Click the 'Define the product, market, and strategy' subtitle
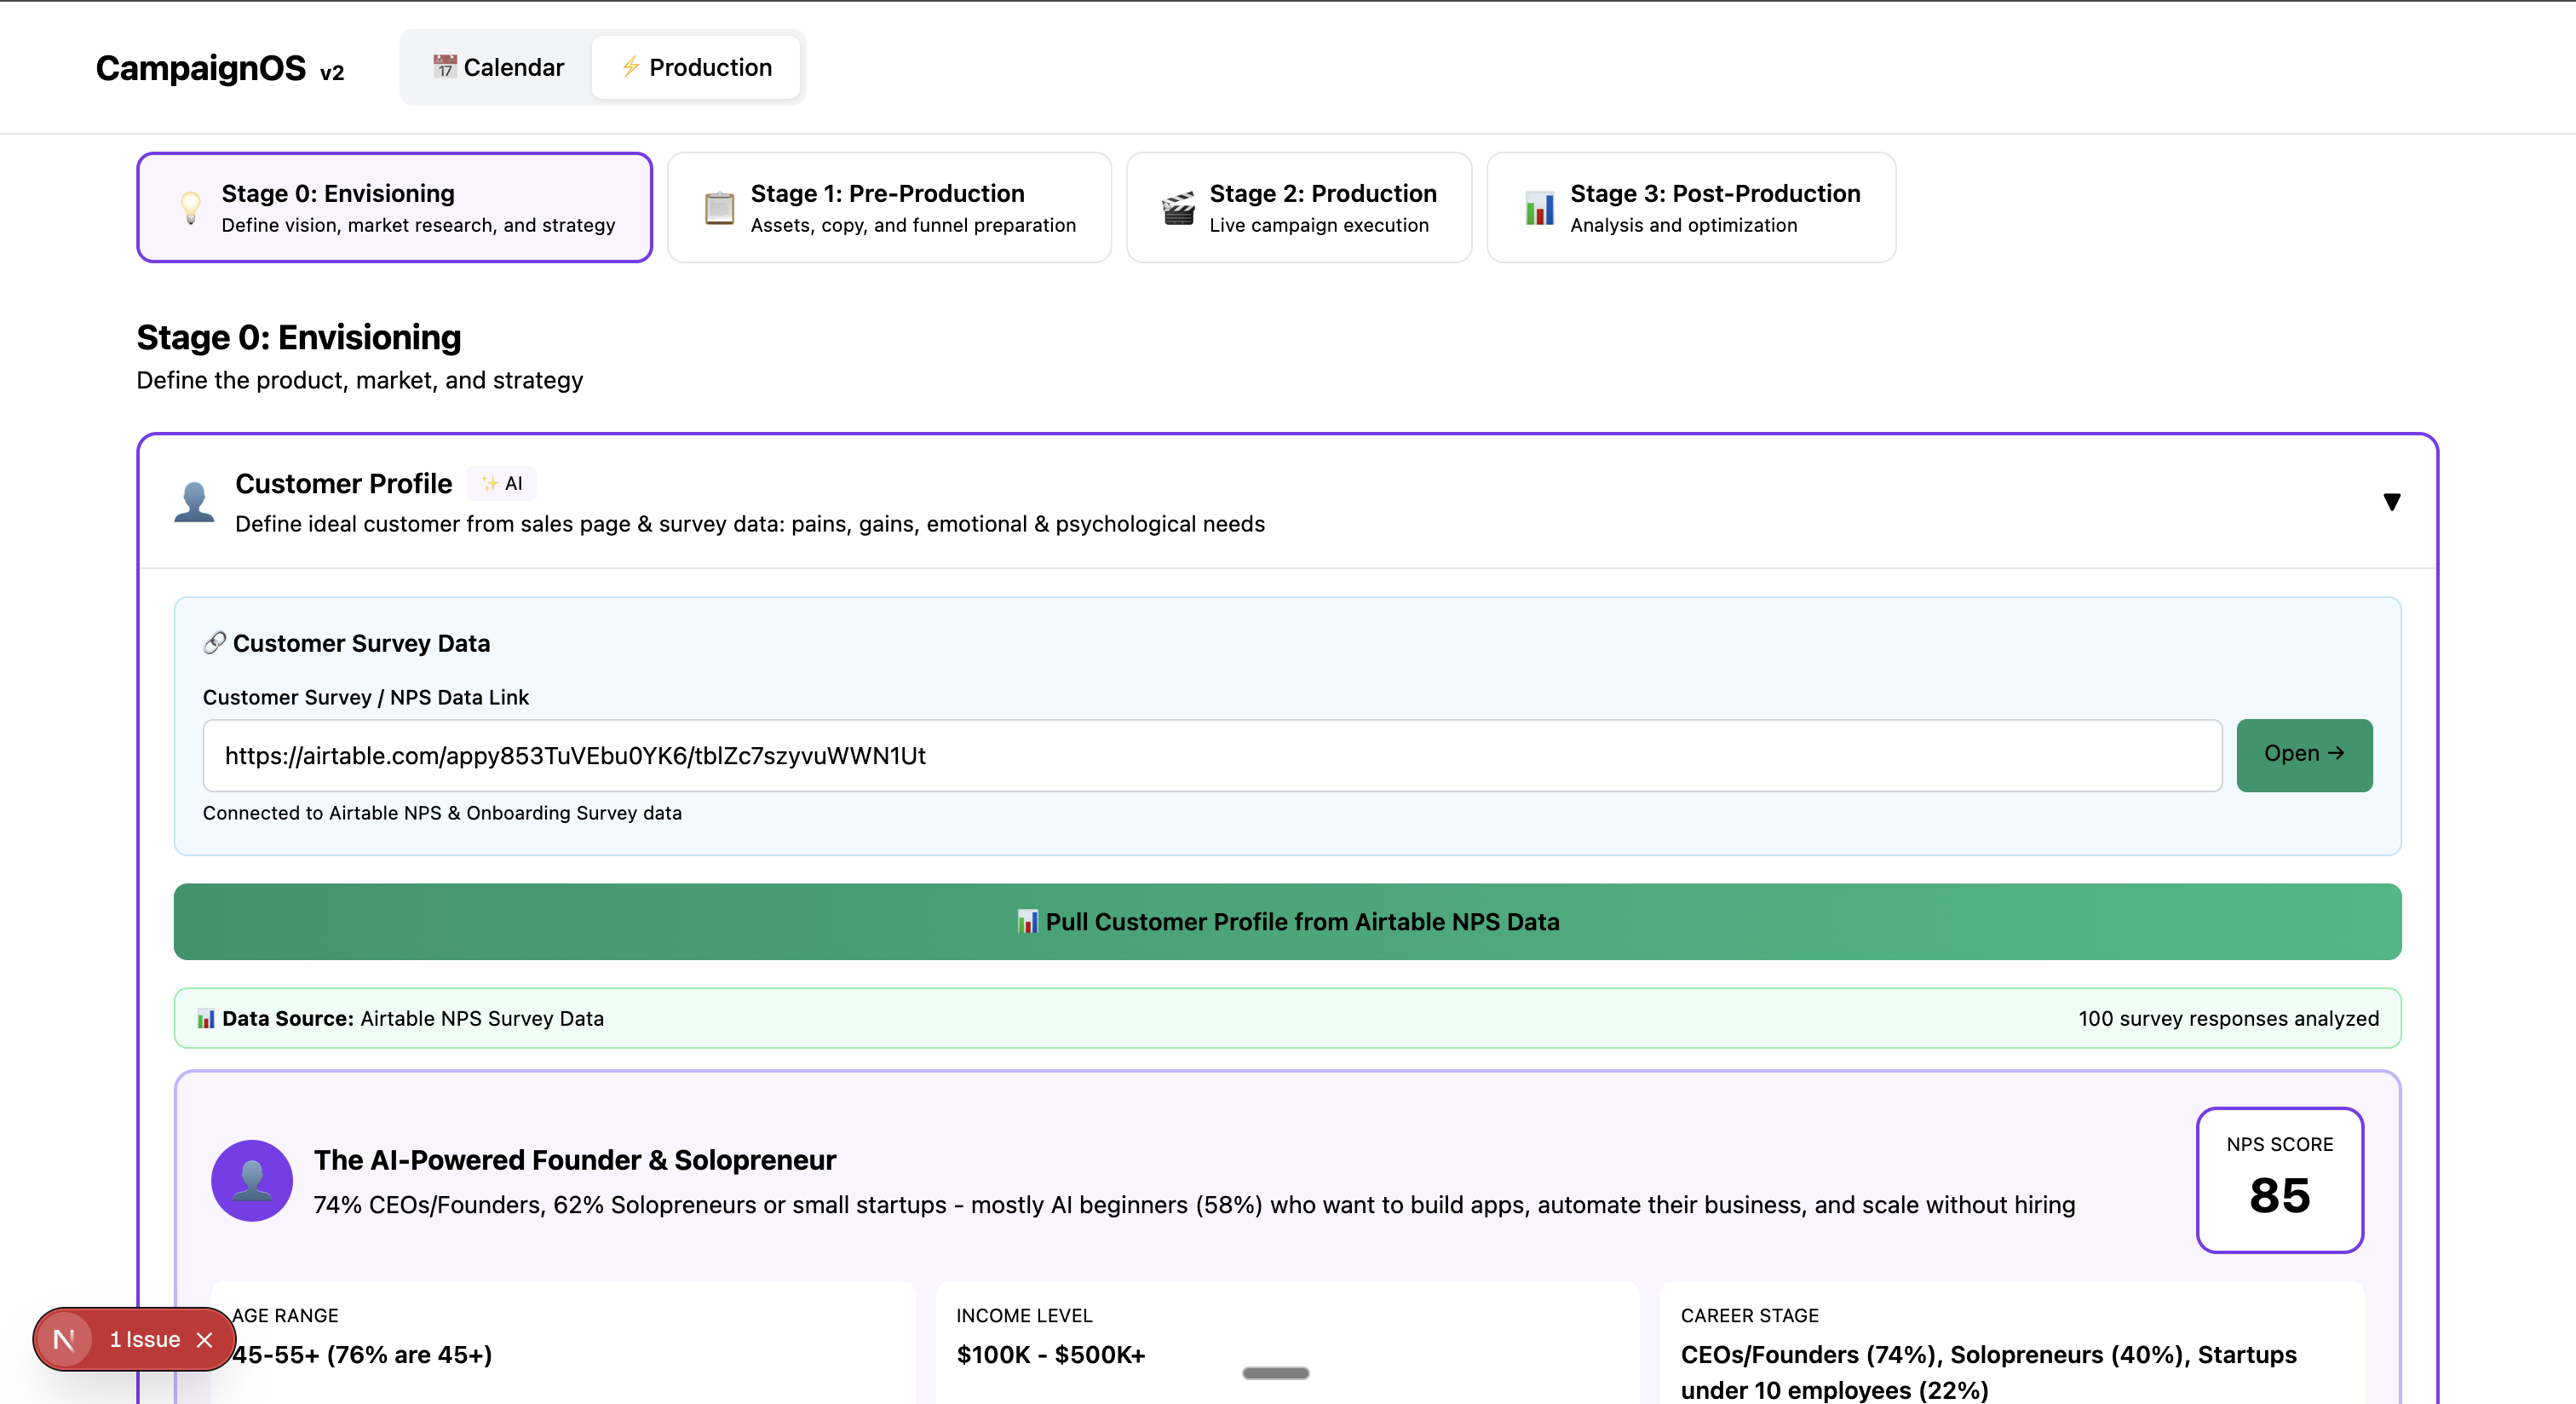The height and width of the screenshot is (1404, 2576). point(360,380)
